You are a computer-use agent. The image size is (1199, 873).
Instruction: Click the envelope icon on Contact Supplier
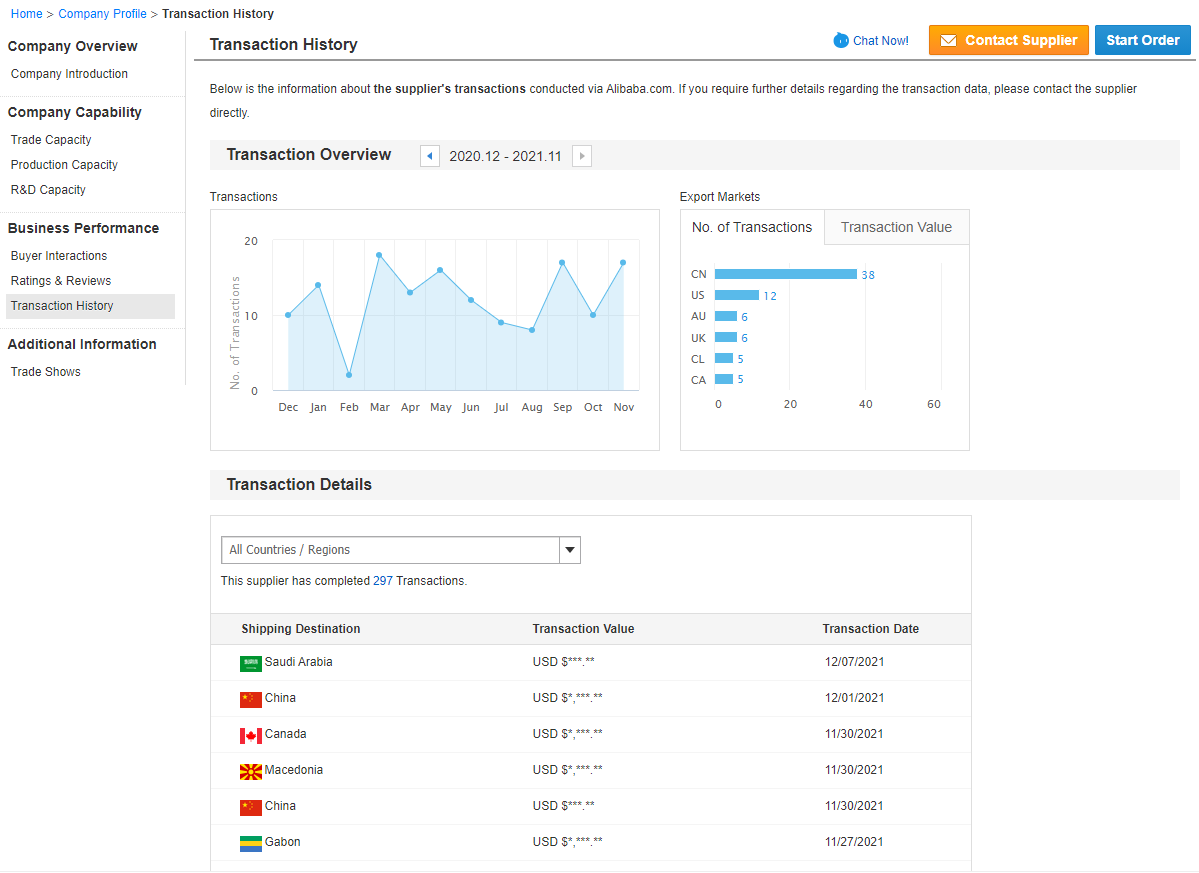click(948, 41)
